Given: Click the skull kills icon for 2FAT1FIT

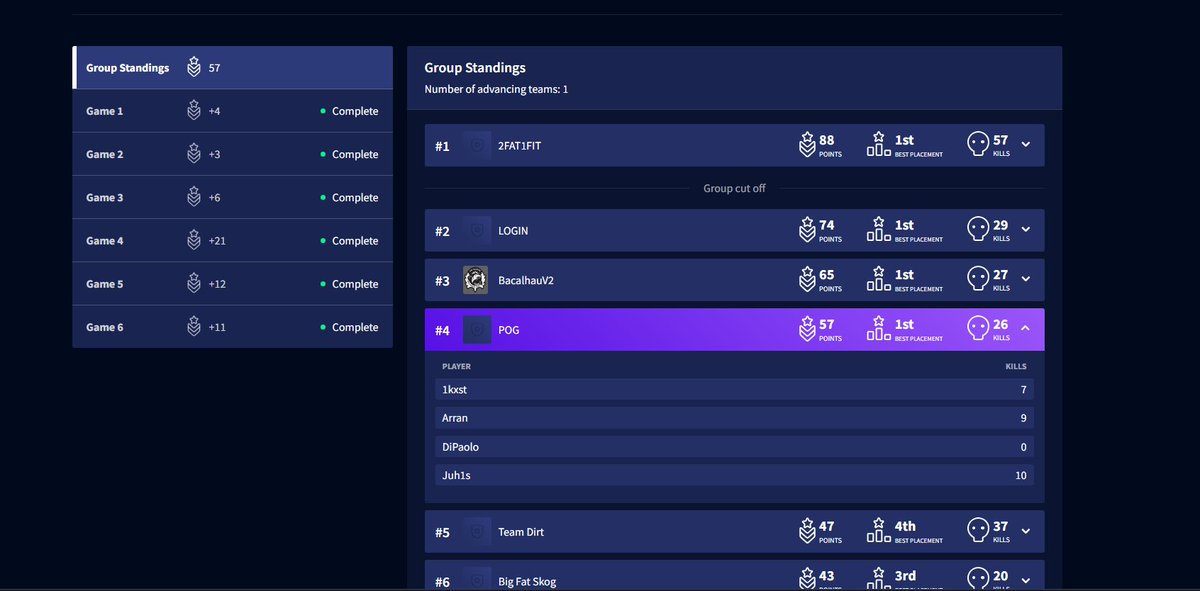Looking at the screenshot, I should (x=978, y=145).
